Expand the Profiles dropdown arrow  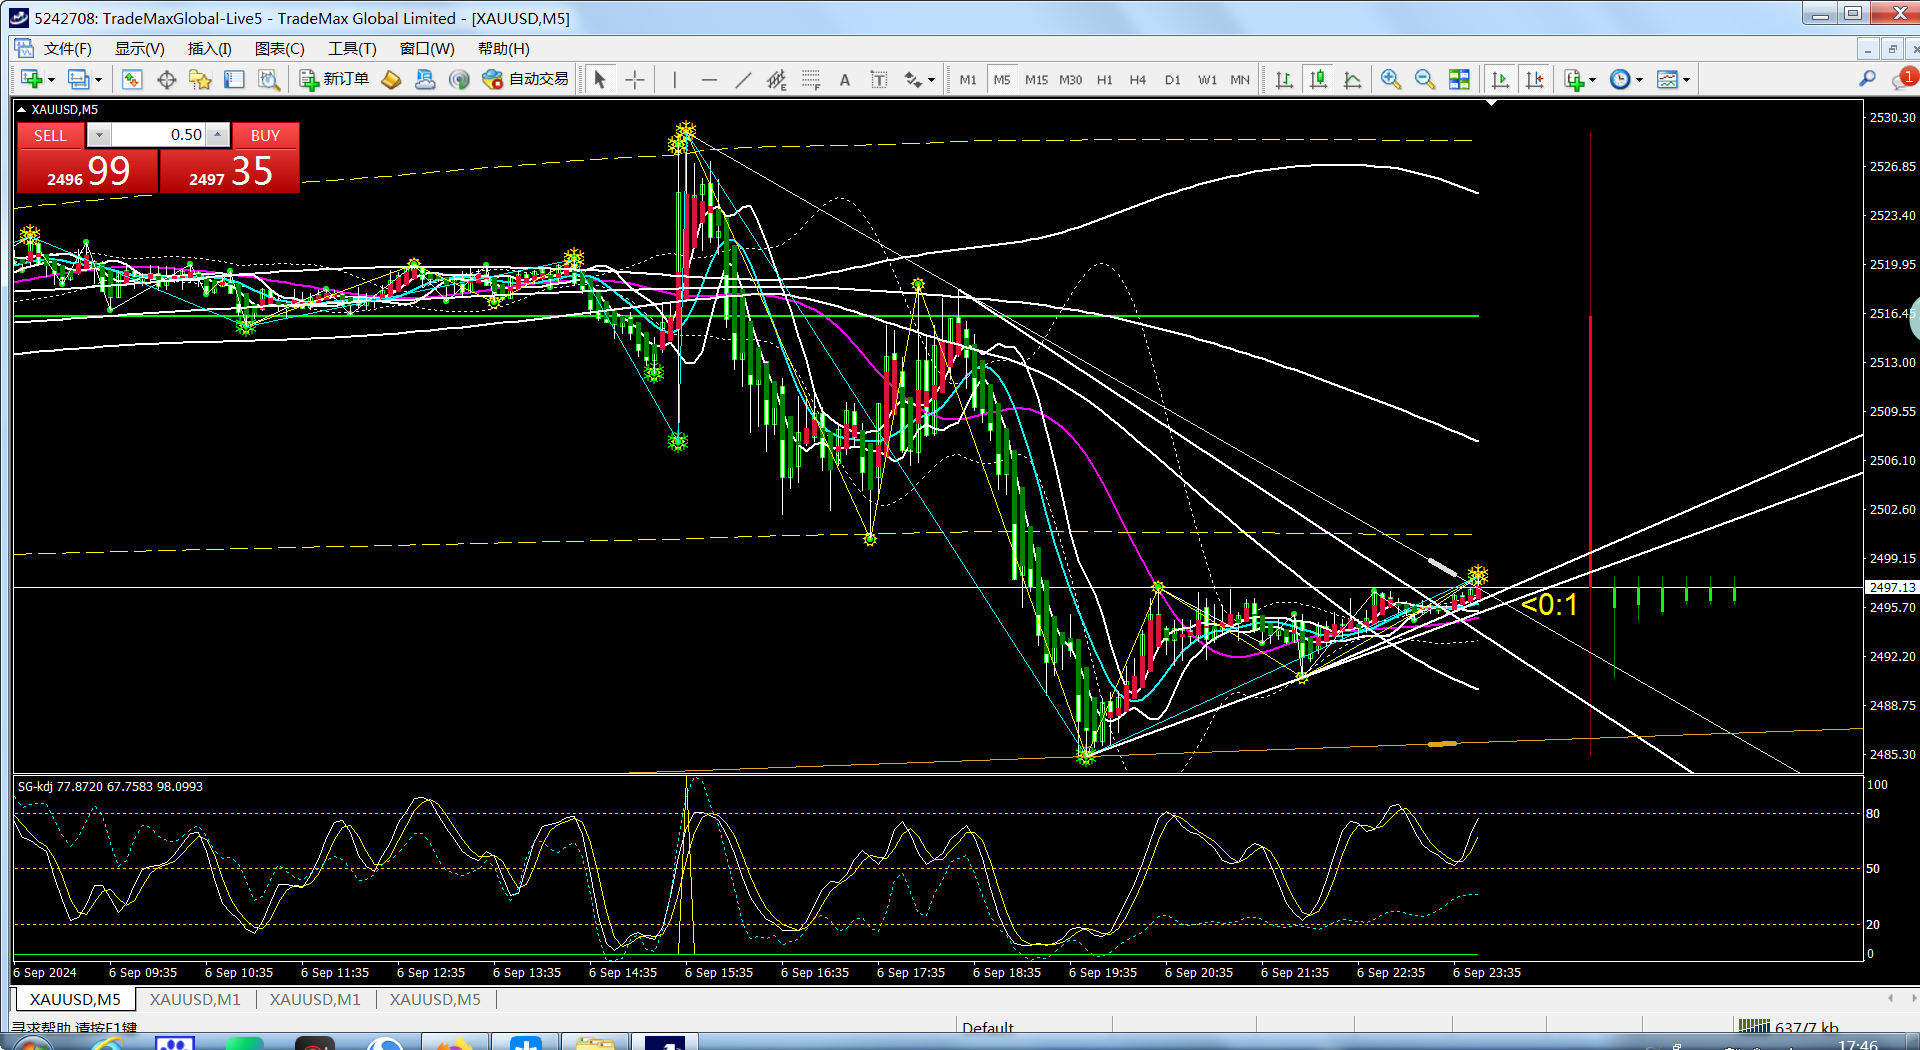(x=98, y=80)
